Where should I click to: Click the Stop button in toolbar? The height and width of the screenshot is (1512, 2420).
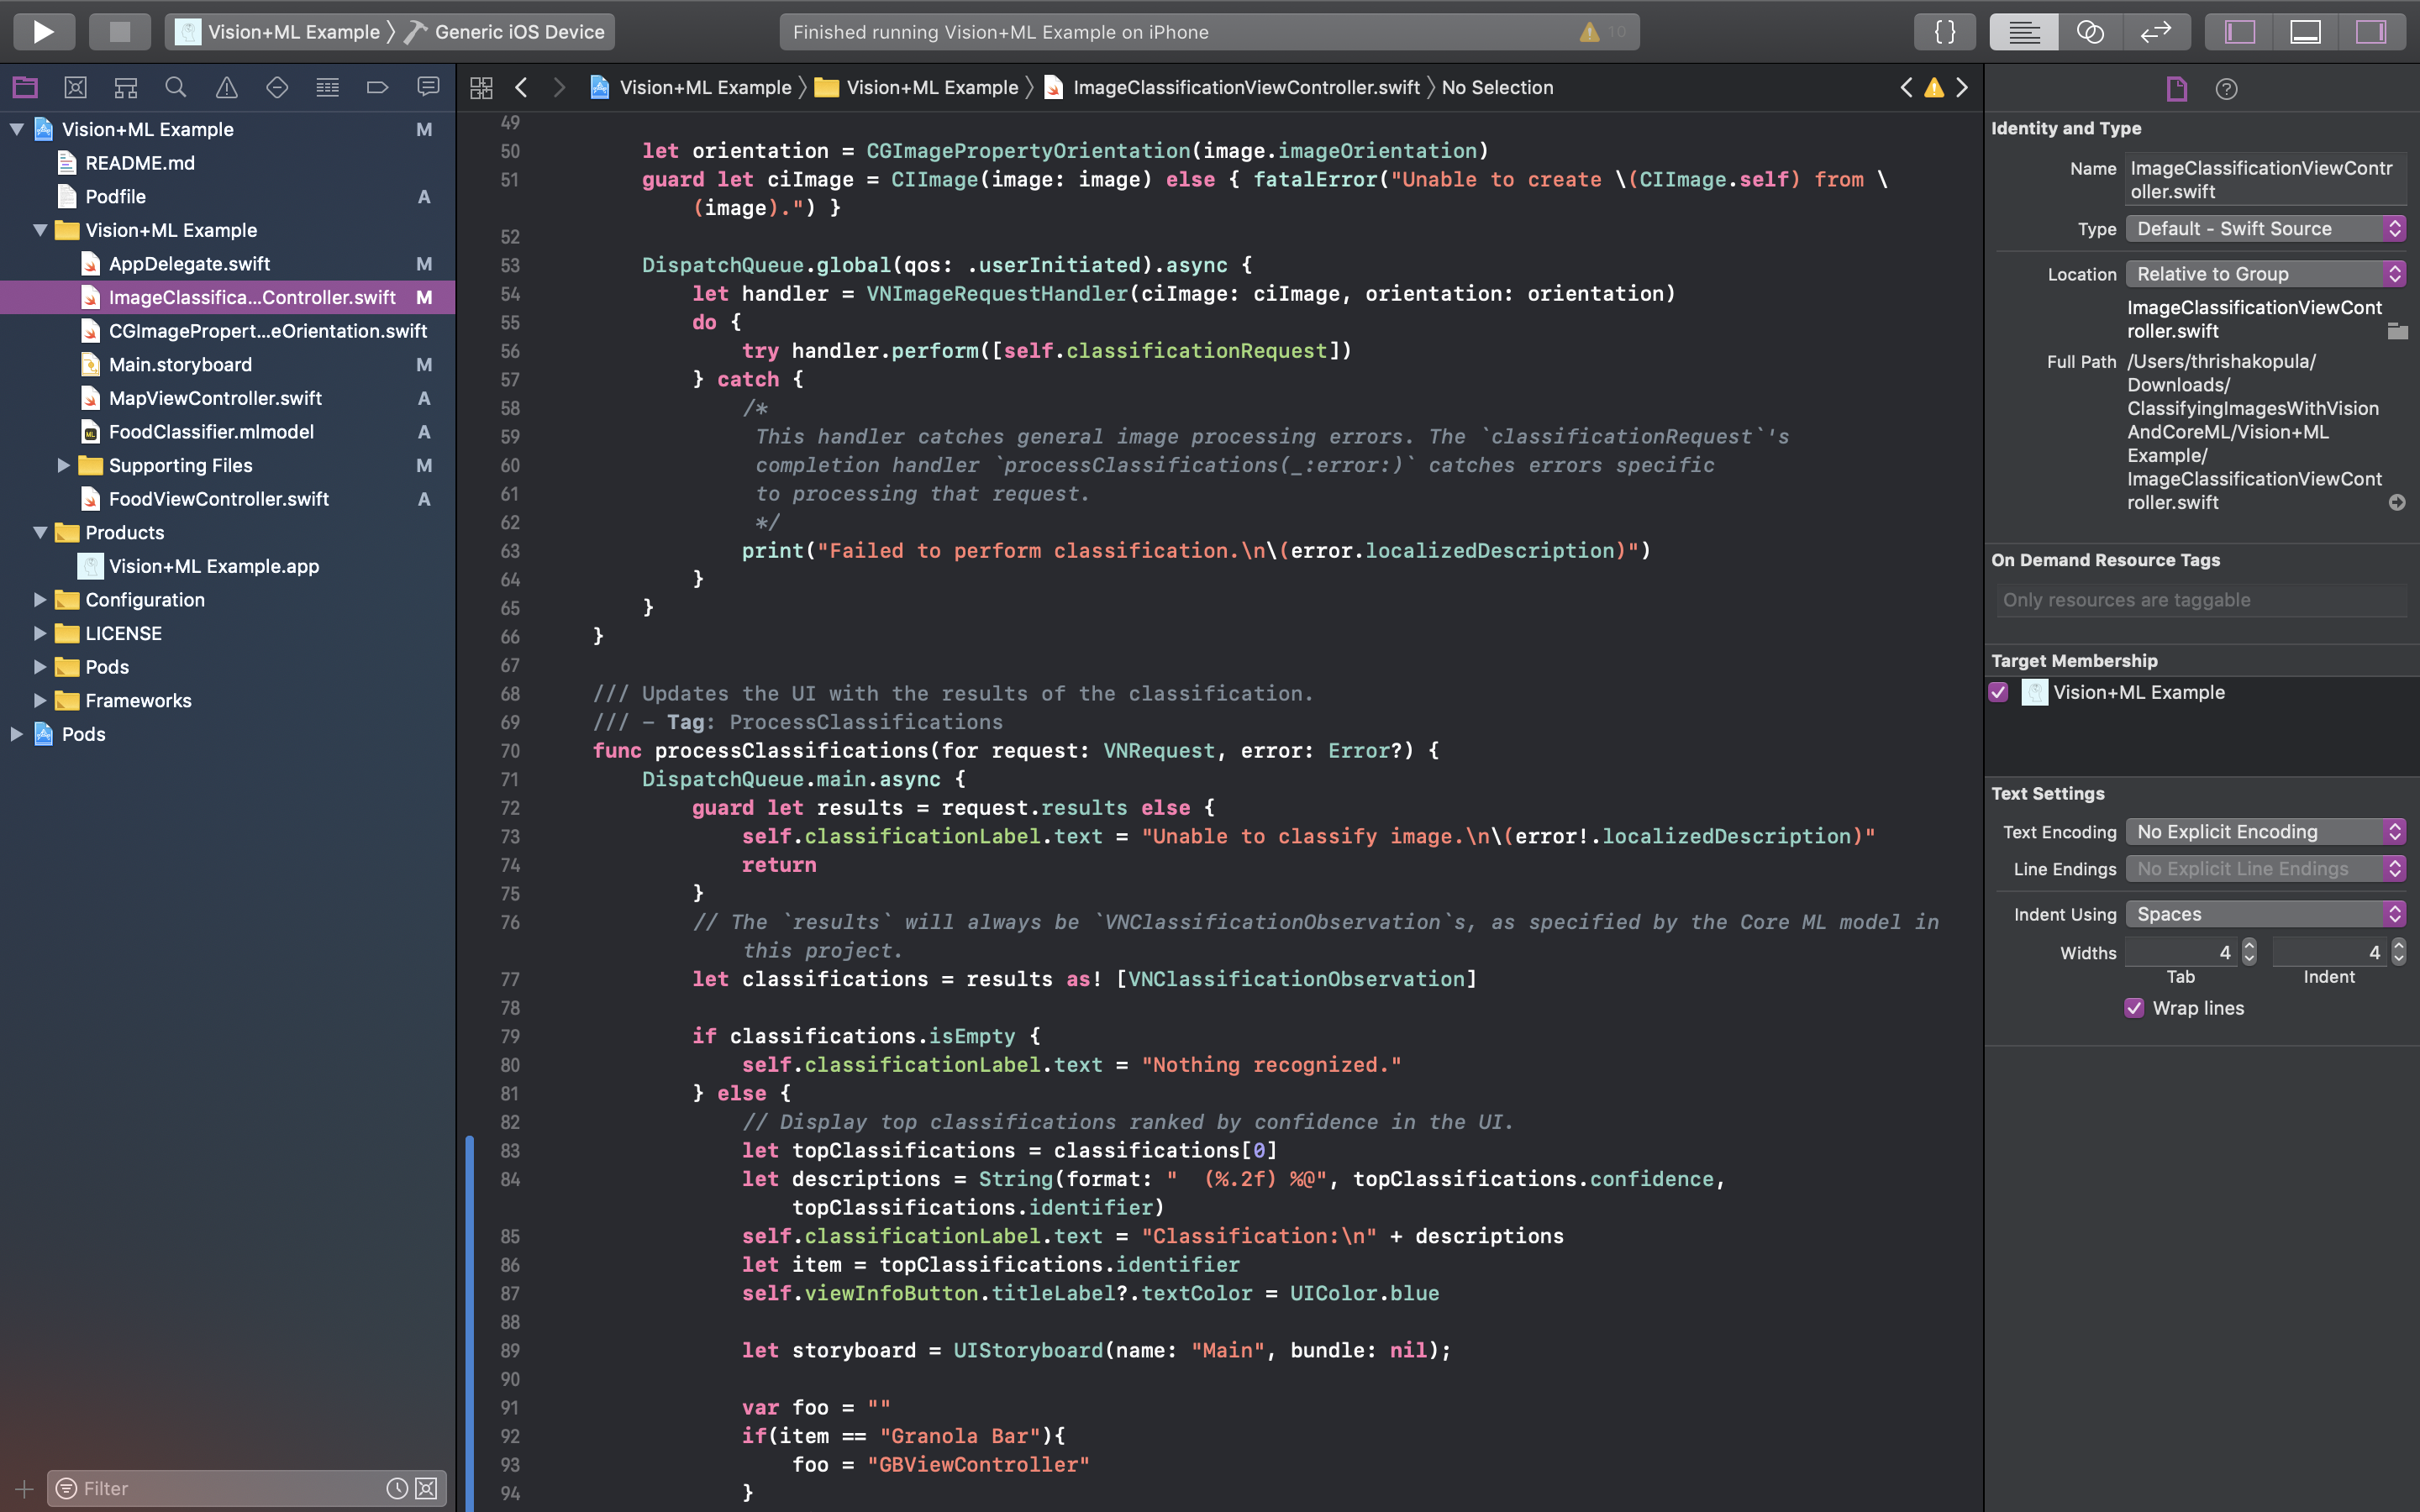coord(120,32)
